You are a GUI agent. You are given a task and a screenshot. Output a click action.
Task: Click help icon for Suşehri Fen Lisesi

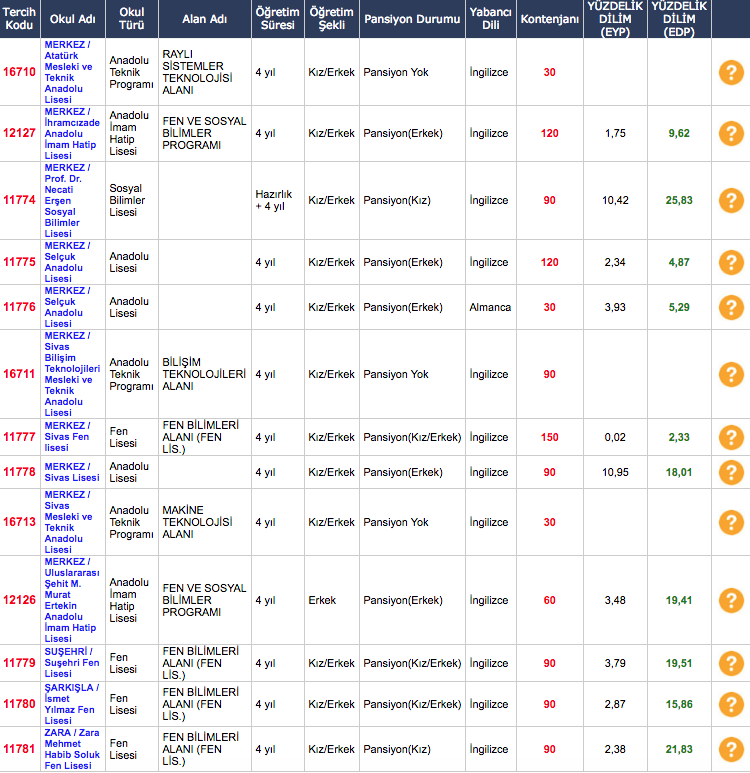point(731,664)
